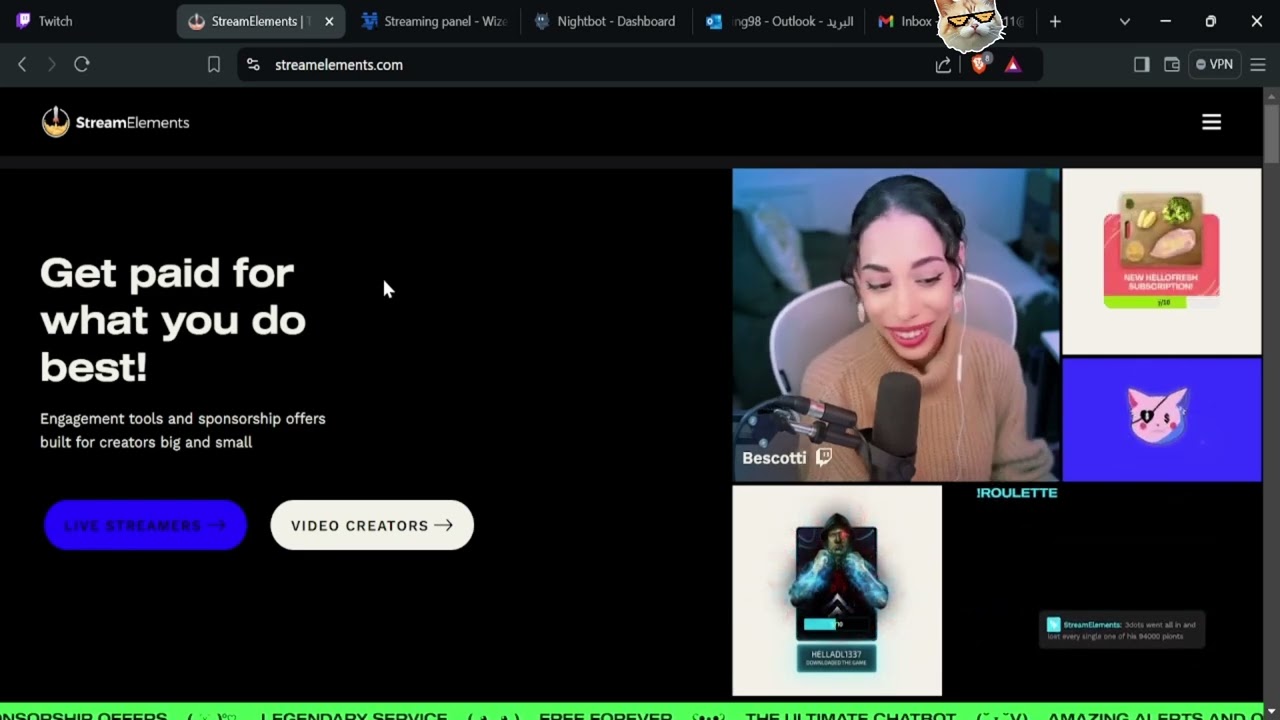Select the Streaming panel tab
Viewport: 1280px width, 720px height.
434,21
